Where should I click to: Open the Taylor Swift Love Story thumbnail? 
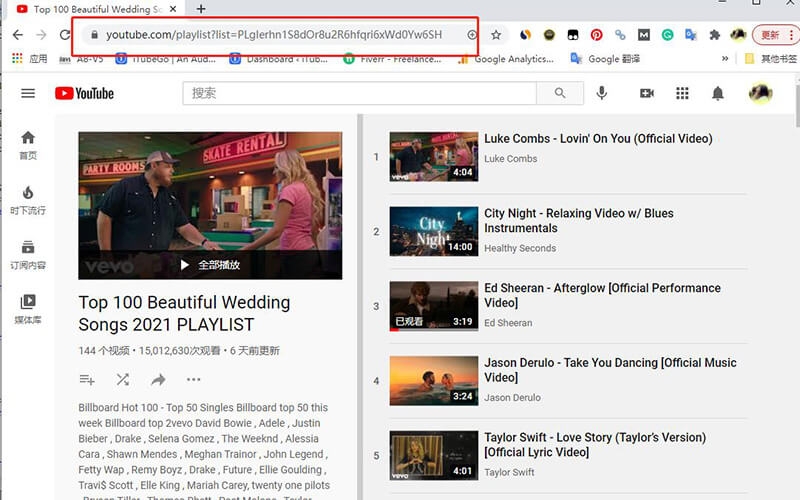434,455
